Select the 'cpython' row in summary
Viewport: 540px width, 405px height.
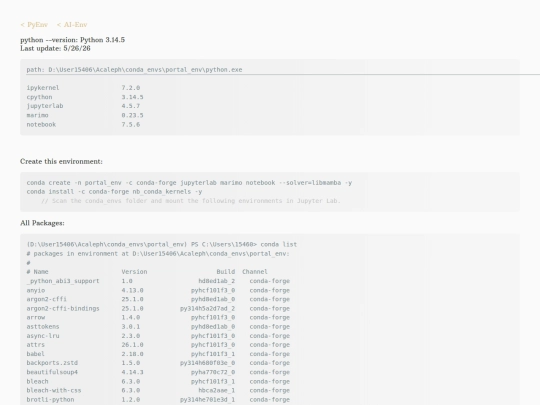coord(85,97)
